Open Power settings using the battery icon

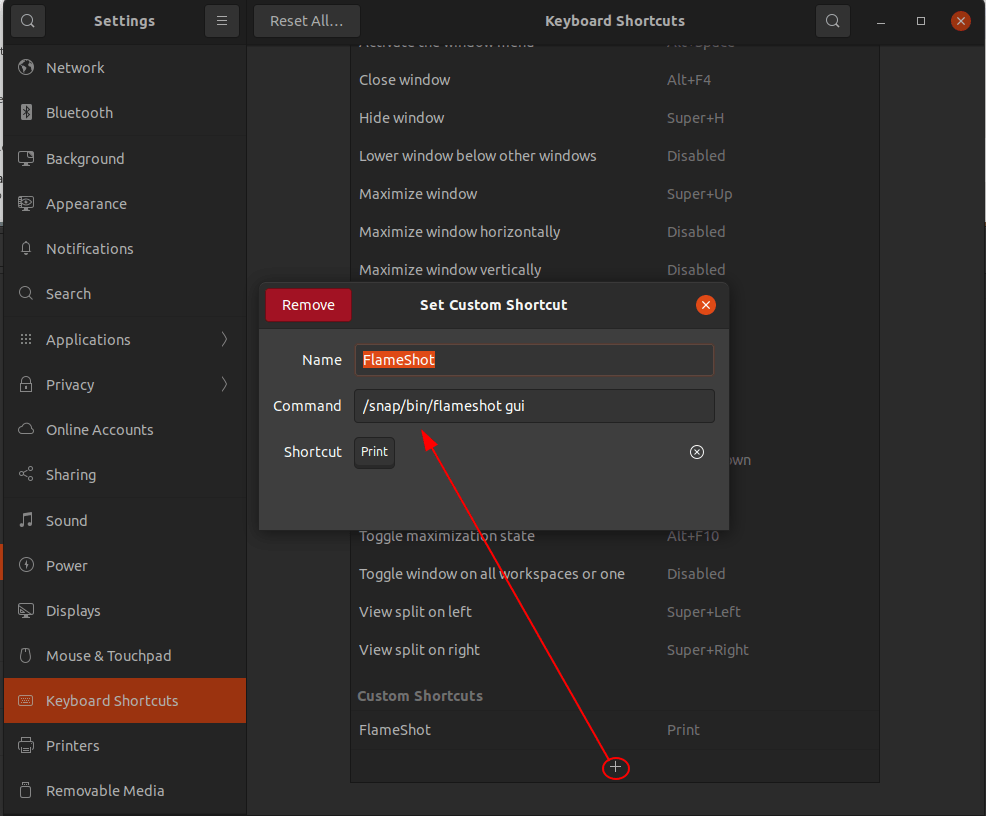pyautogui.click(x=24, y=565)
